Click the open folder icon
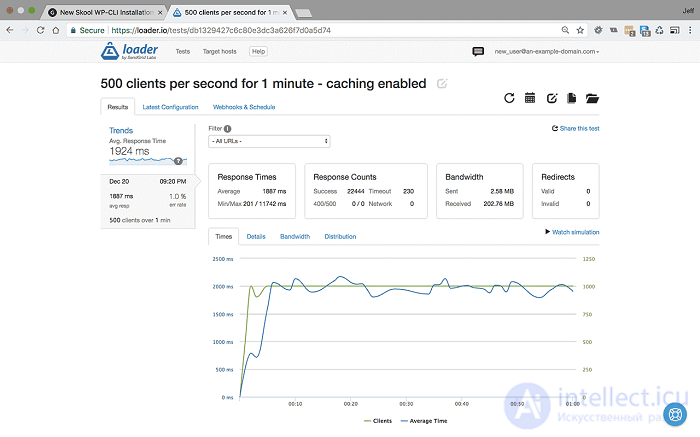 coord(592,98)
